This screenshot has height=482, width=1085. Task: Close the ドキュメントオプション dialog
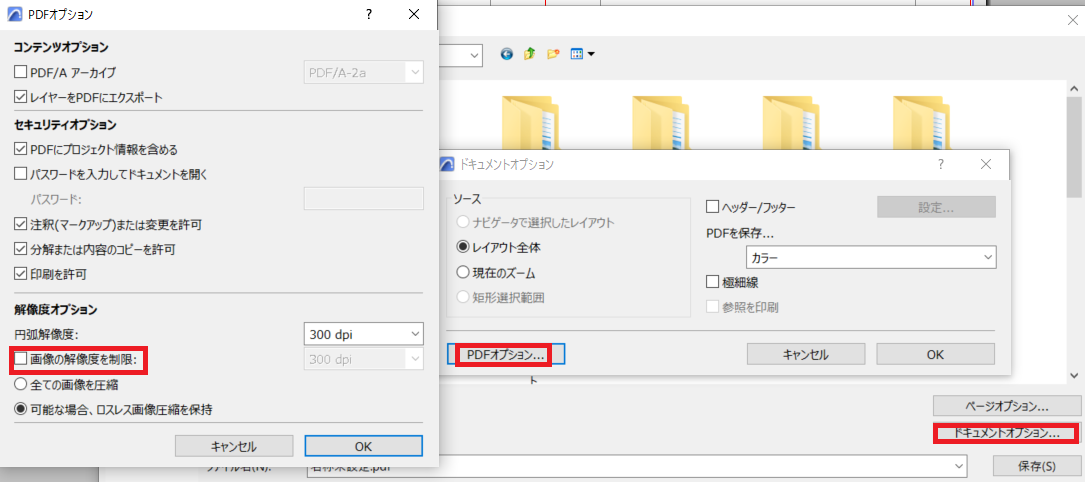[985, 165]
